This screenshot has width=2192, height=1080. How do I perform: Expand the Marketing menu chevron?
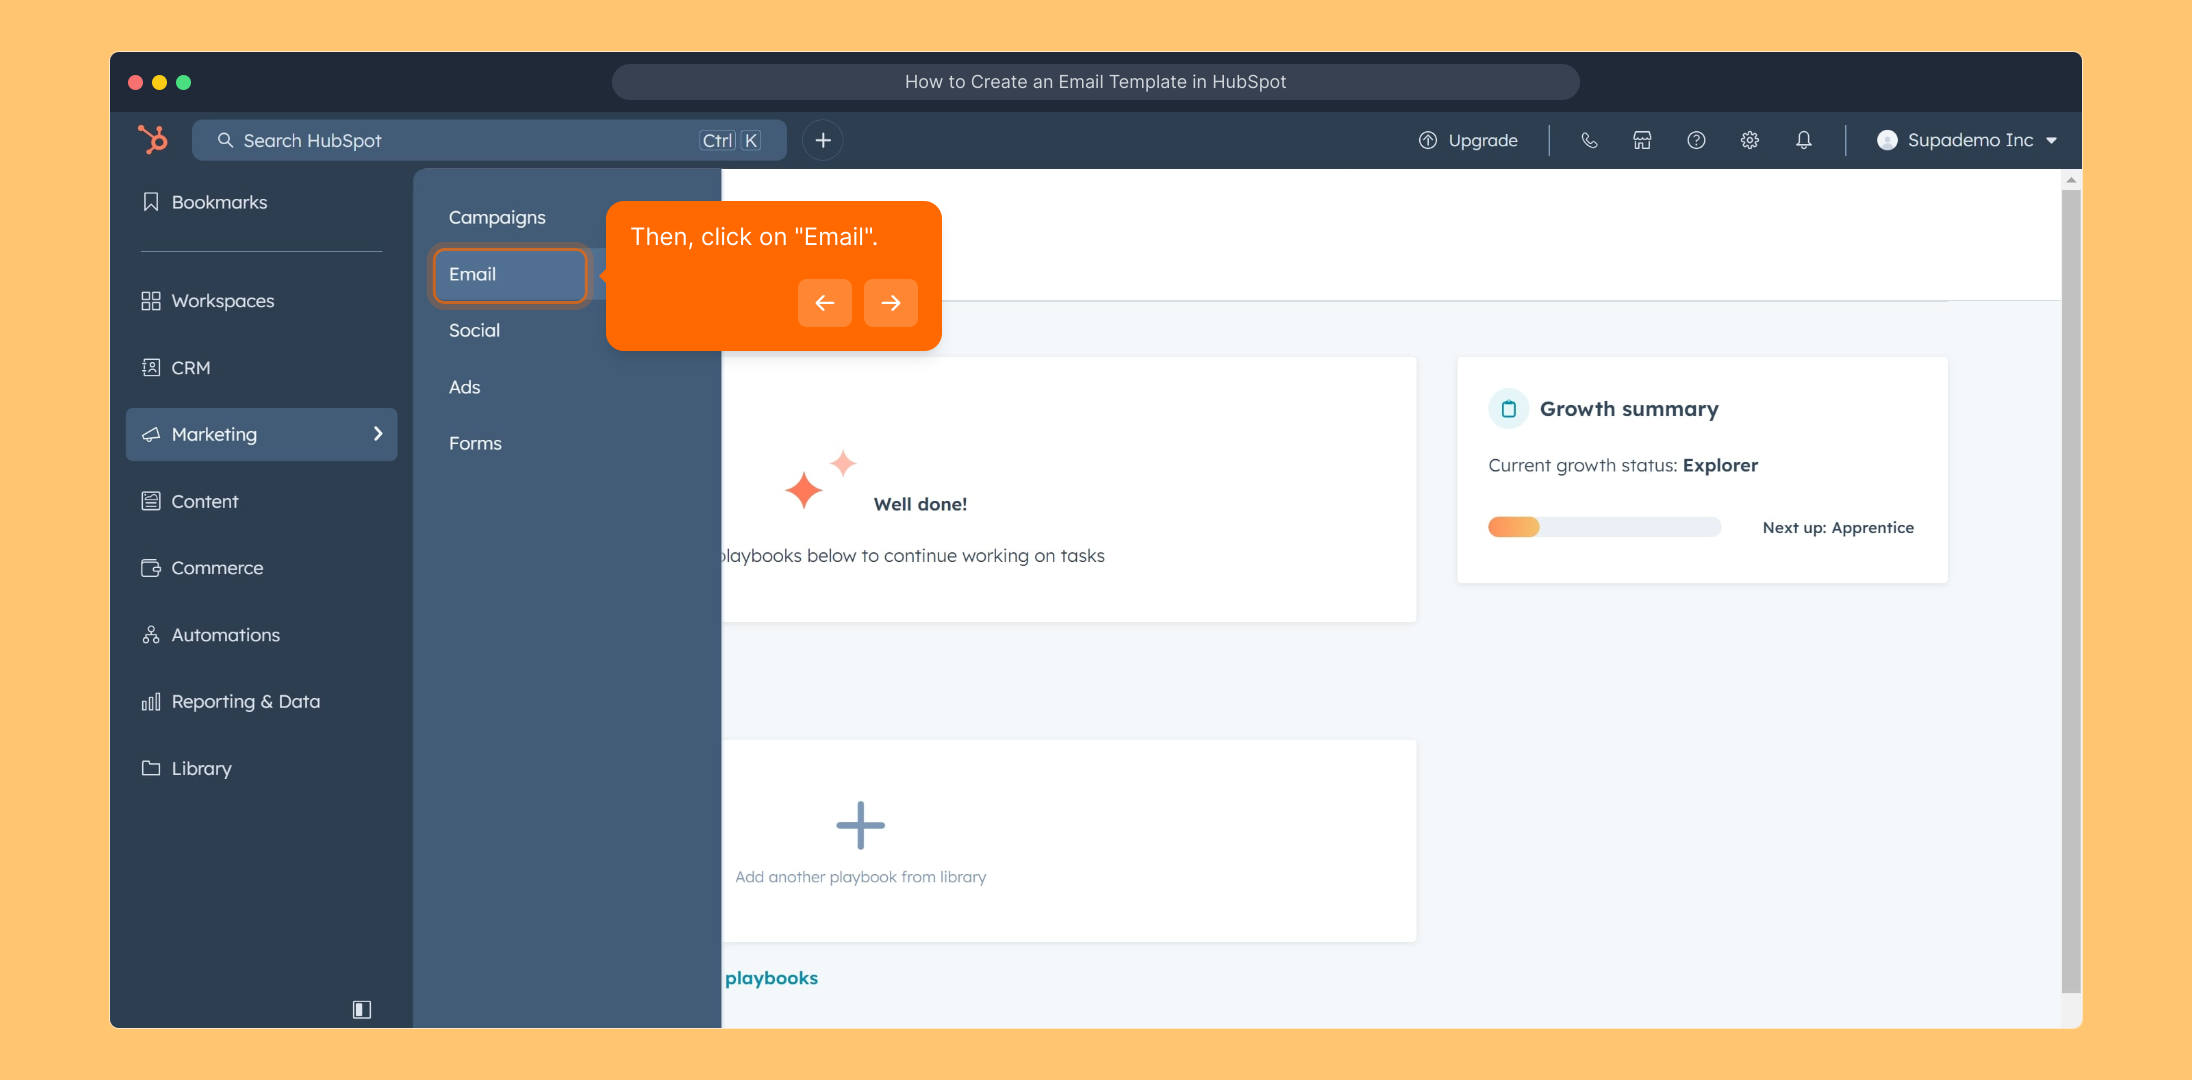pos(378,434)
